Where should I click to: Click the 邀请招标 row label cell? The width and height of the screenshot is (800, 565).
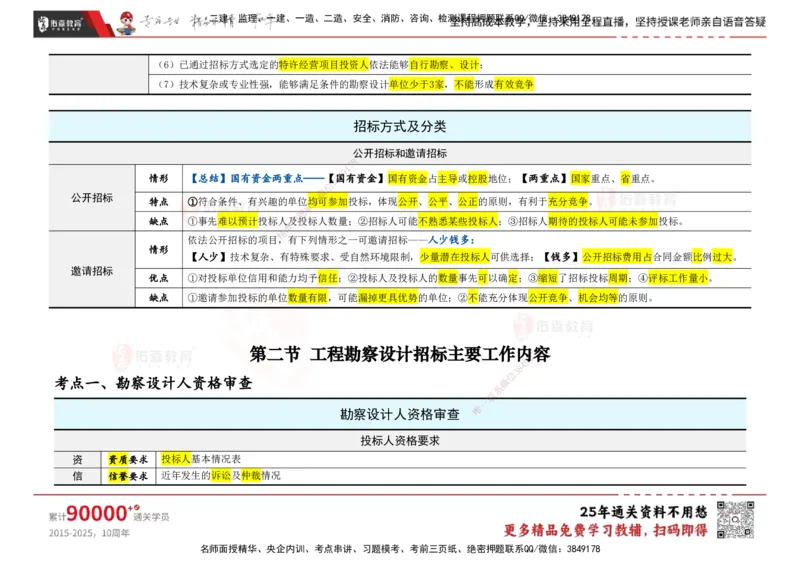click(x=92, y=271)
